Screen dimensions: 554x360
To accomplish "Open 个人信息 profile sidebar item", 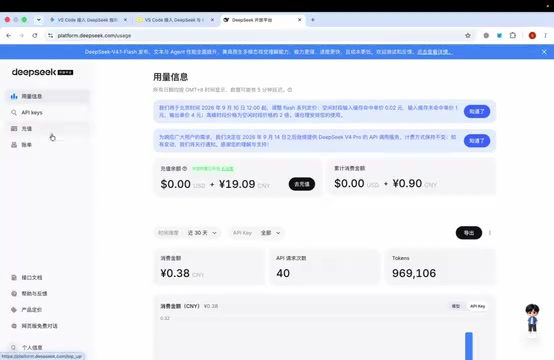I will pos(47,347).
